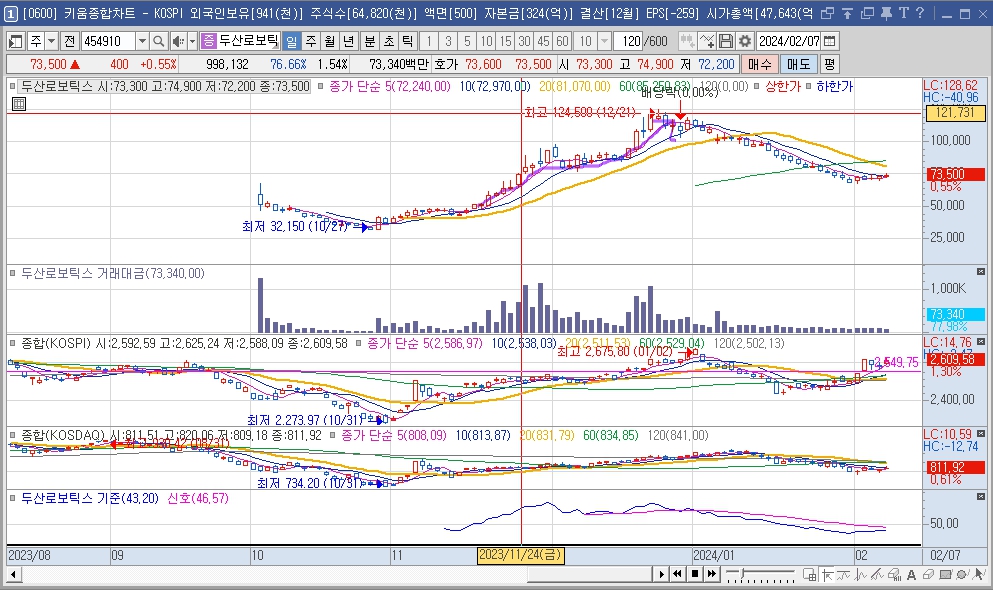Click the popup window icon in the title bar
The image size is (993, 590).
pos(827,13)
